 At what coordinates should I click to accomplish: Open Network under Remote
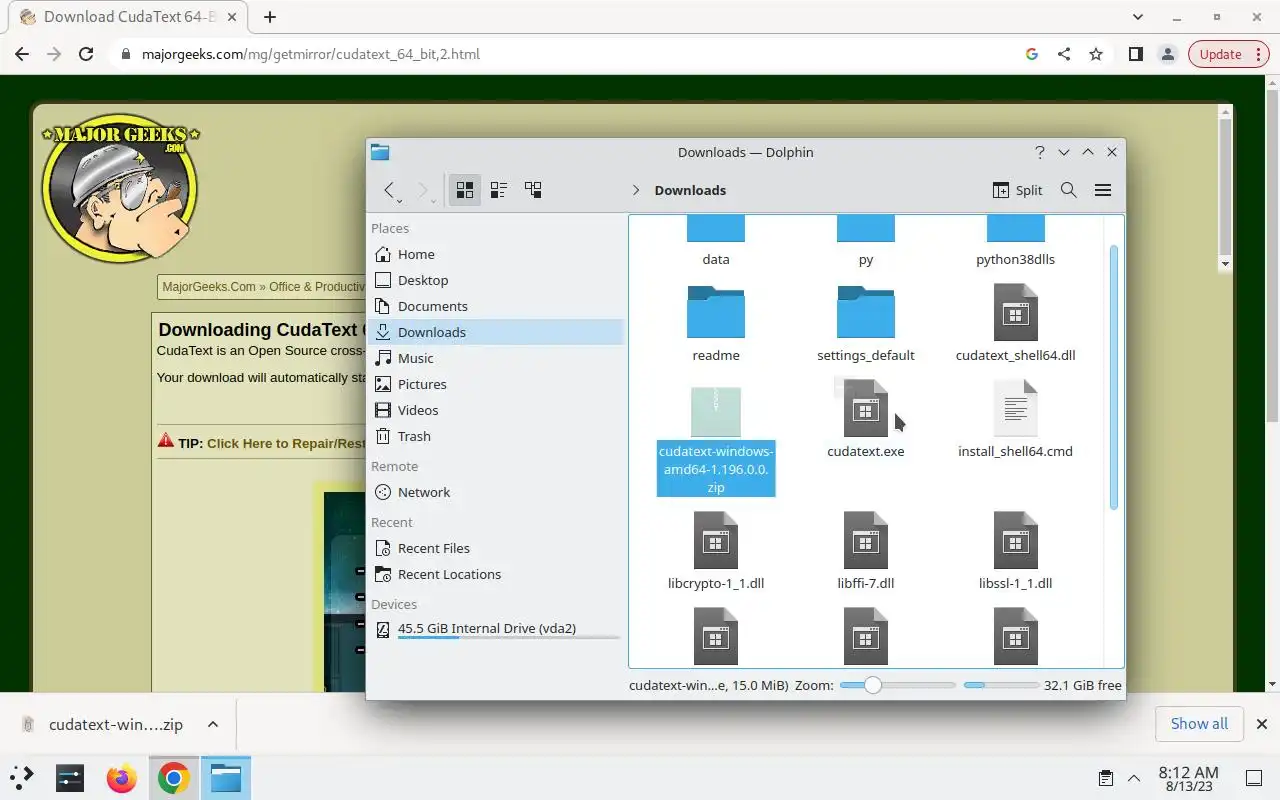click(x=496, y=492)
